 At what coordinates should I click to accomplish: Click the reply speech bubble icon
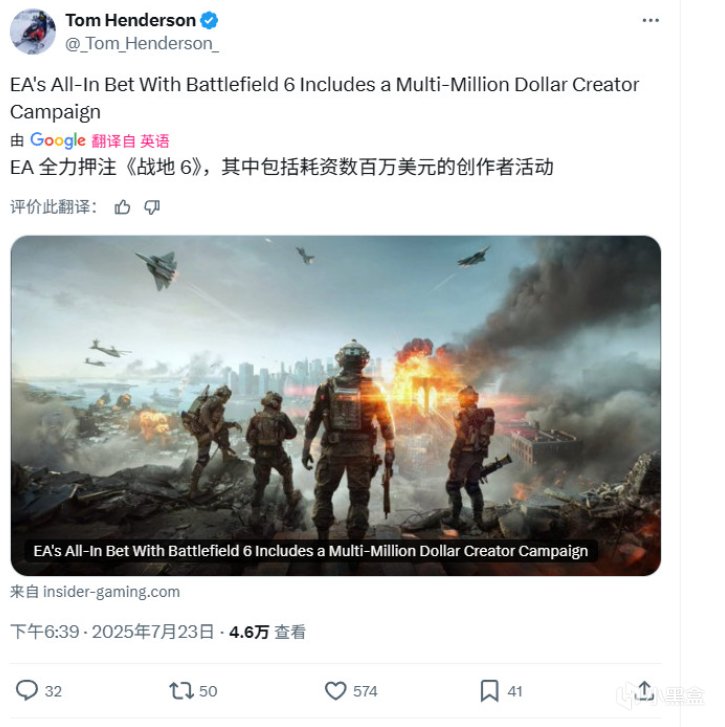pos(27,690)
